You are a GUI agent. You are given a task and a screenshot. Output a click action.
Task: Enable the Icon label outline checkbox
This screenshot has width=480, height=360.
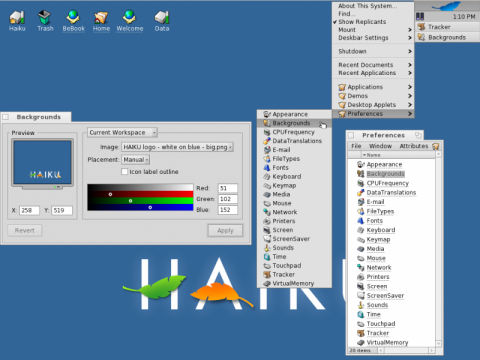125,171
